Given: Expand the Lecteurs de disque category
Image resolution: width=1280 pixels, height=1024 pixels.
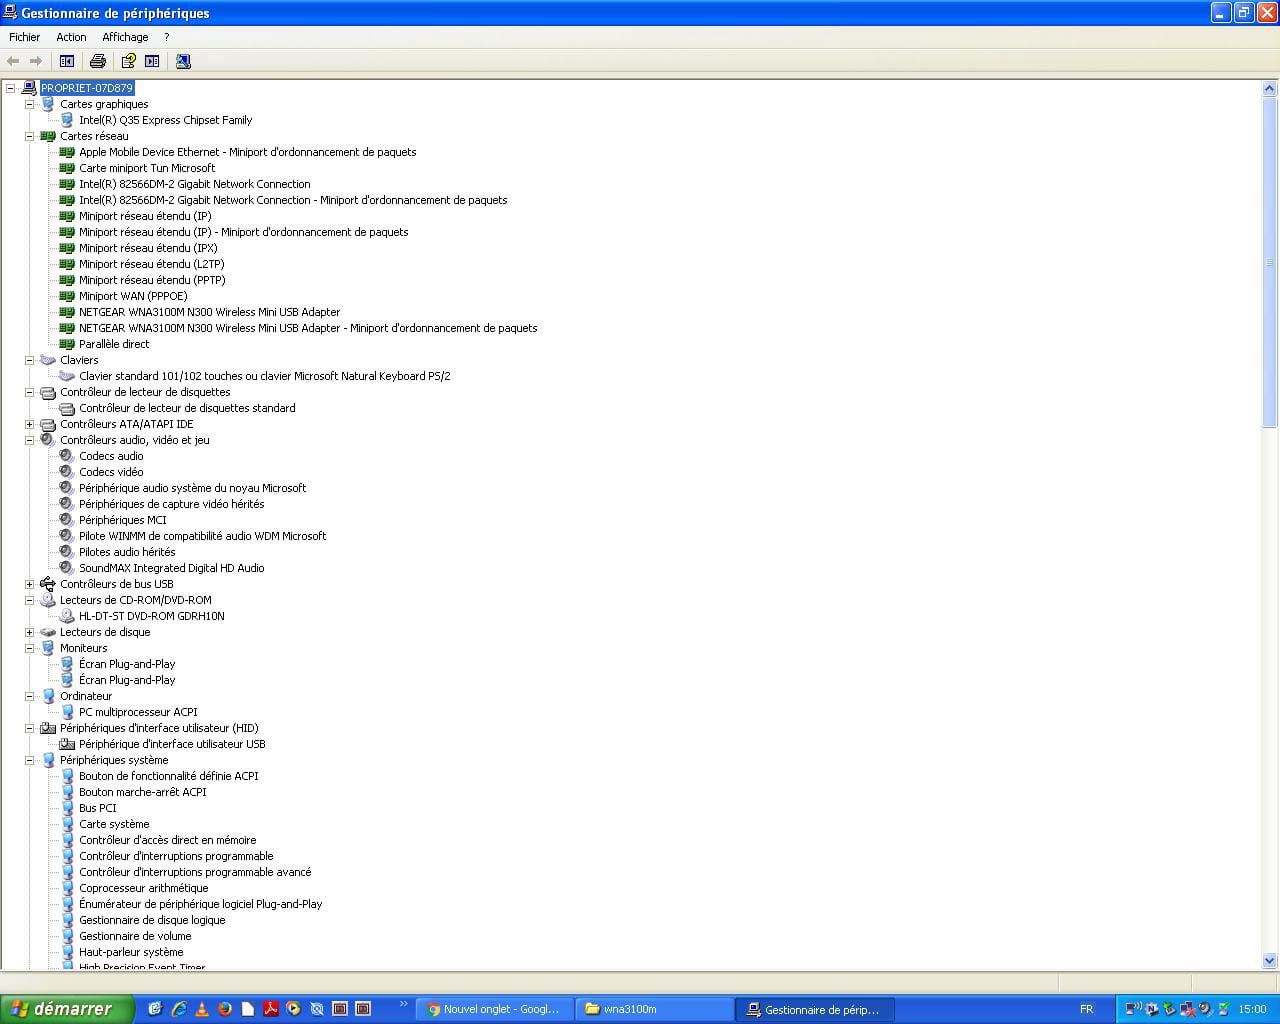Looking at the screenshot, I should 29,632.
